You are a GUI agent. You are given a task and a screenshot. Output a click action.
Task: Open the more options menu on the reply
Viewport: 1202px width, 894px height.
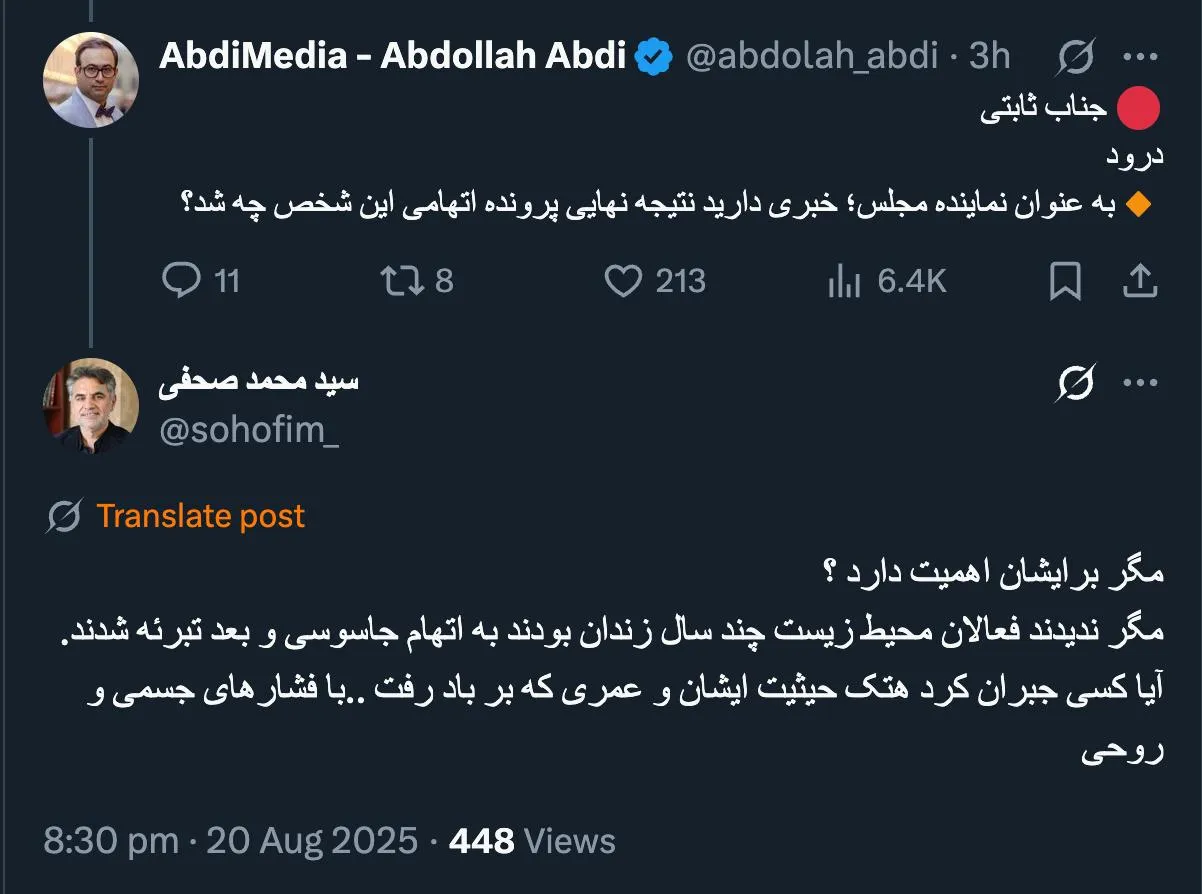[1140, 383]
